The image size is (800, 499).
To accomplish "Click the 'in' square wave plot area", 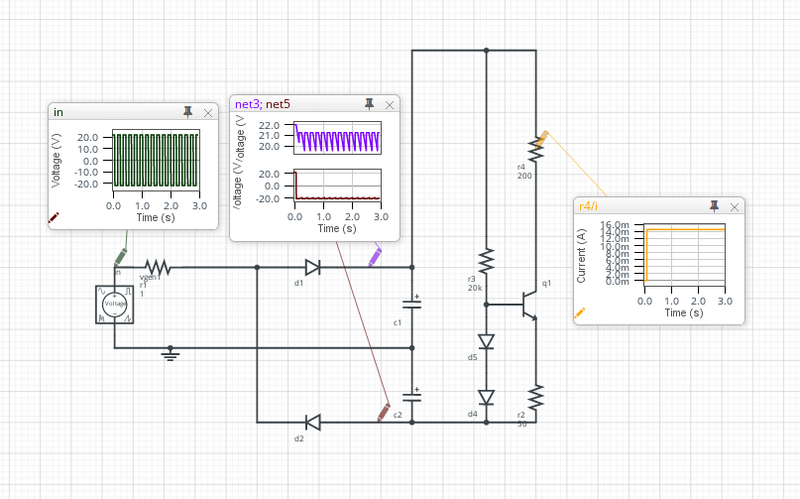I will 156,160.
